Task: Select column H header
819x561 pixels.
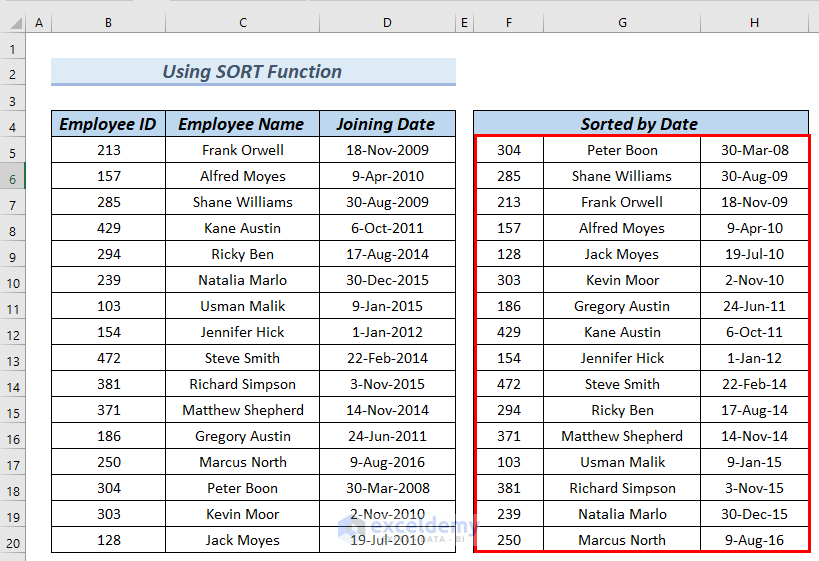Action: point(754,22)
